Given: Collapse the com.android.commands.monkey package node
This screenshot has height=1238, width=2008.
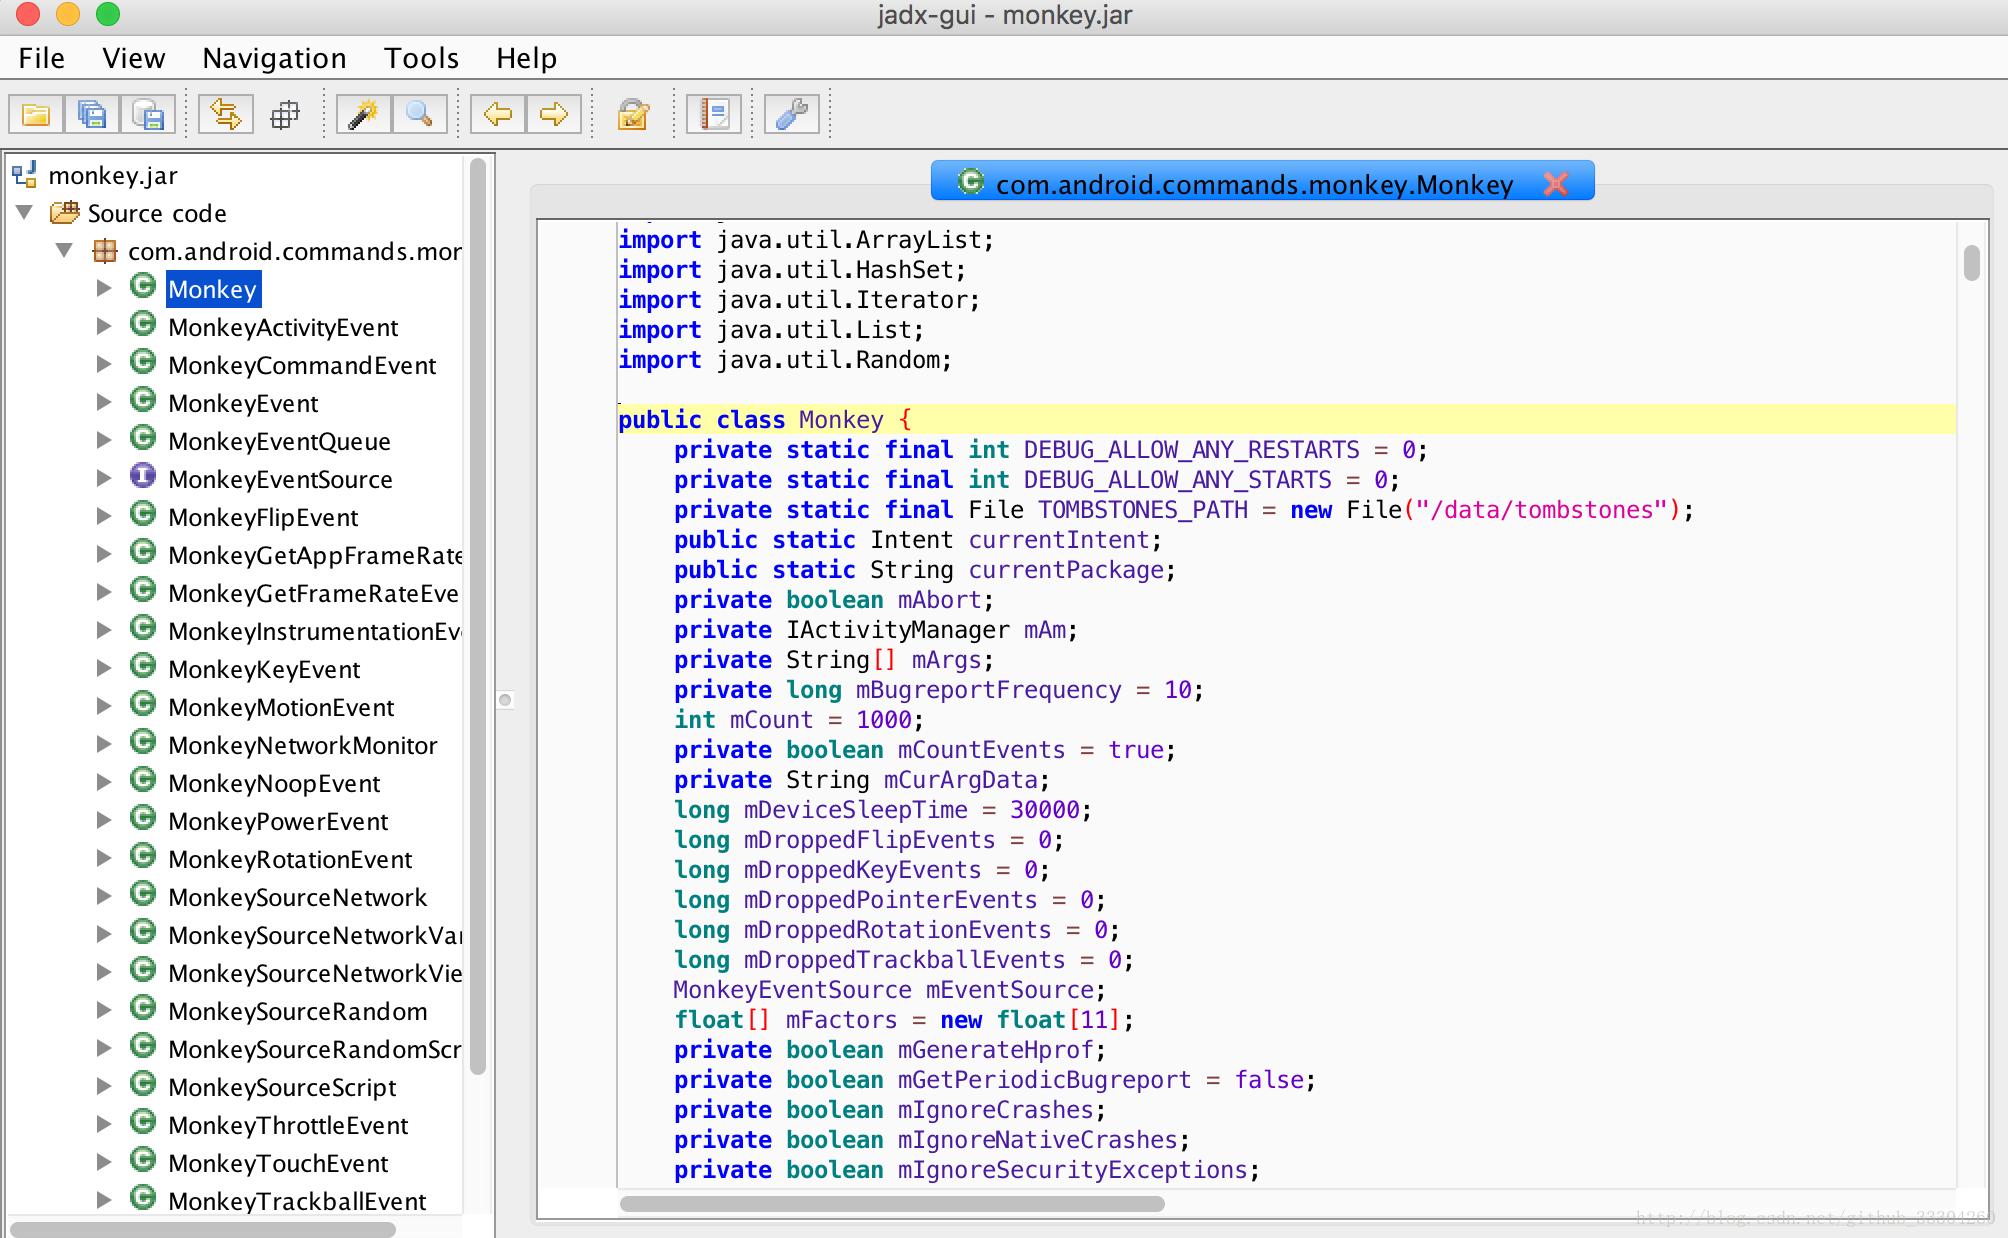Looking at the screenshot, I should [x=64, y=250].
